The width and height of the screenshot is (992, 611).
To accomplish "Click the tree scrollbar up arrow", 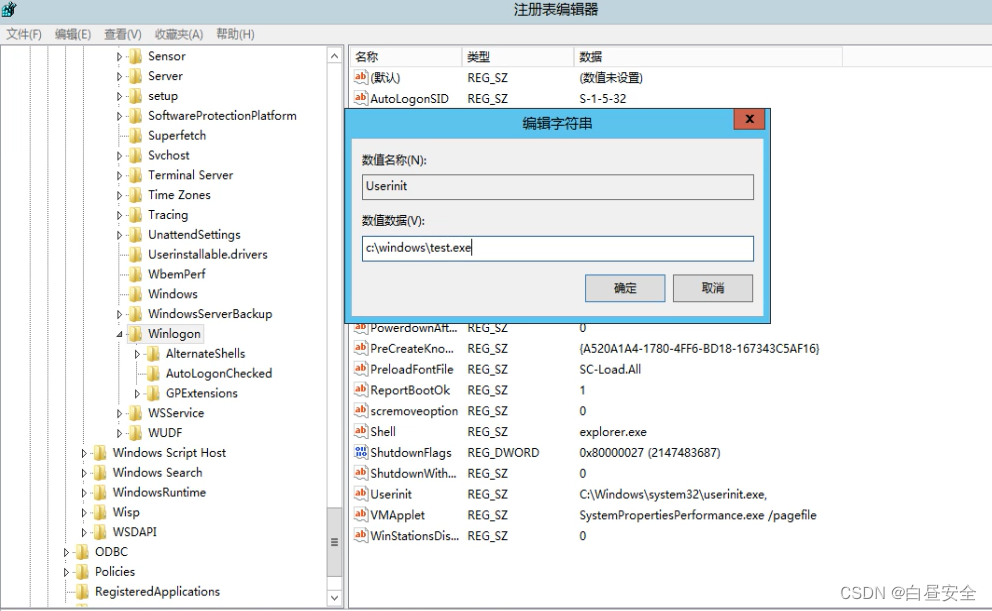I will point(334,56).
